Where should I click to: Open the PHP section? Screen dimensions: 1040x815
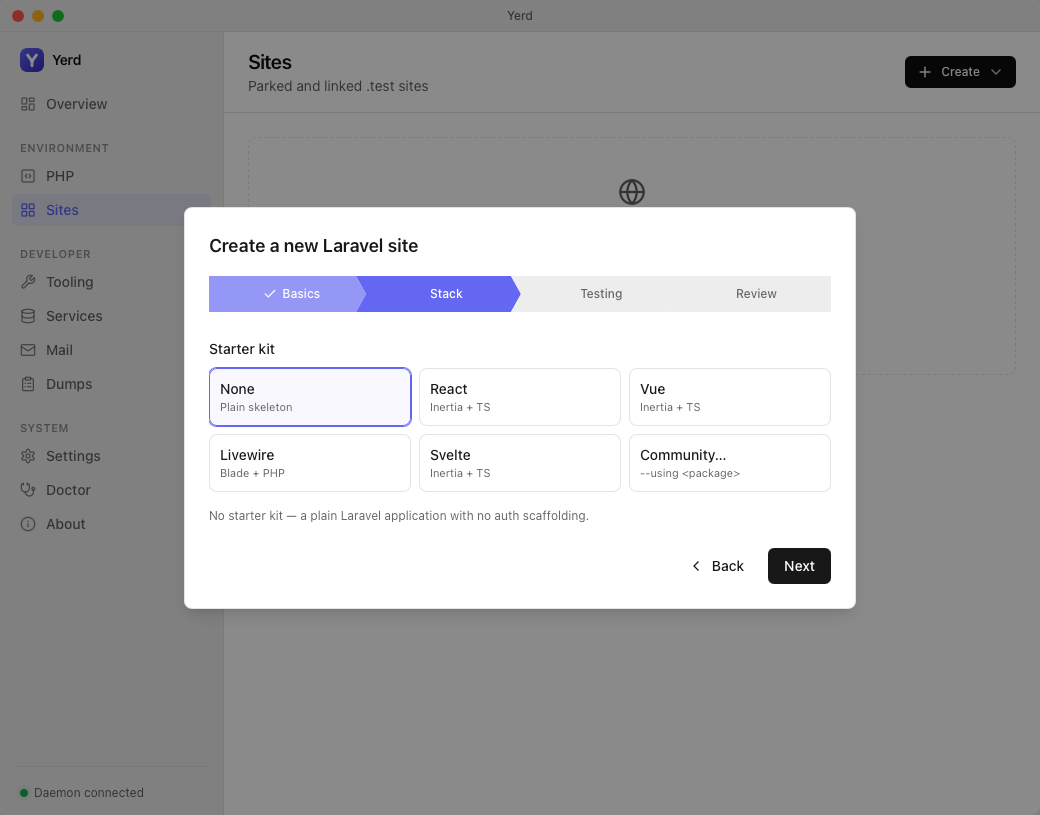111,176
